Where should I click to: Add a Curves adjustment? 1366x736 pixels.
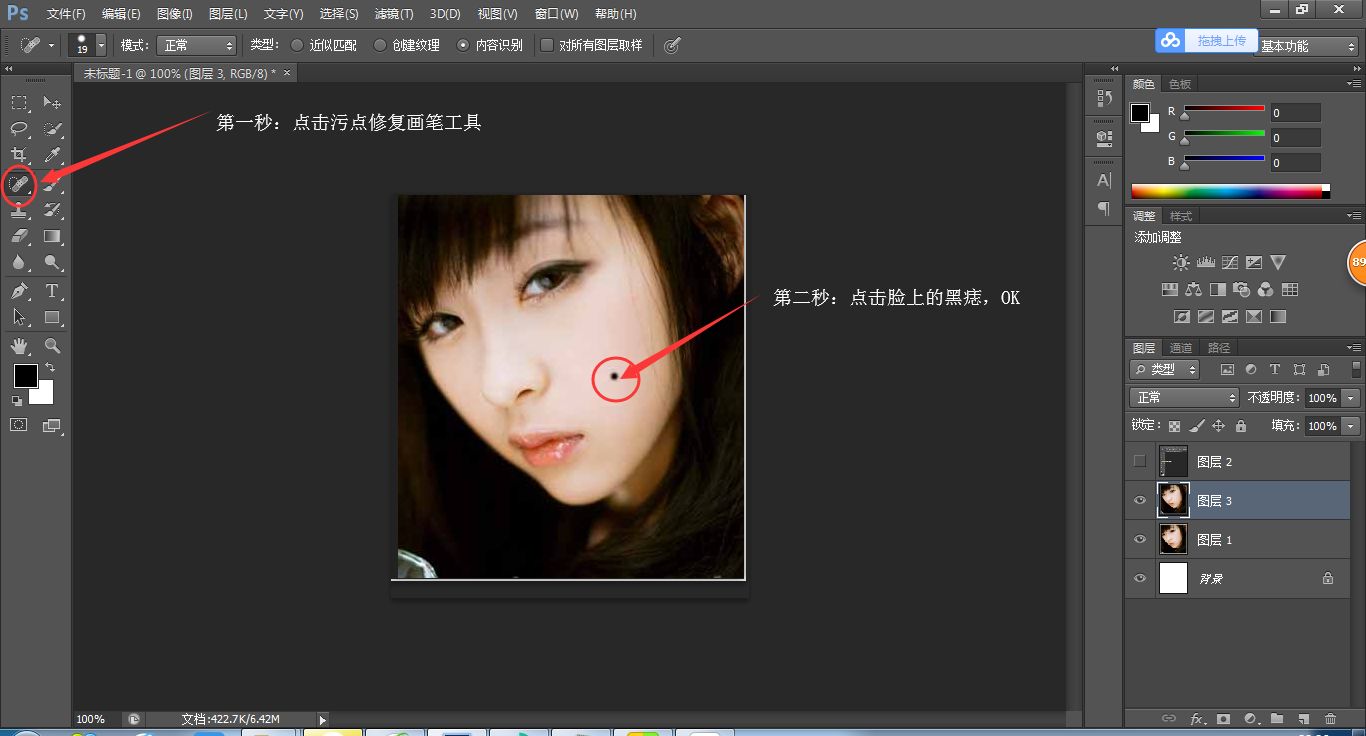(1230, 263)
